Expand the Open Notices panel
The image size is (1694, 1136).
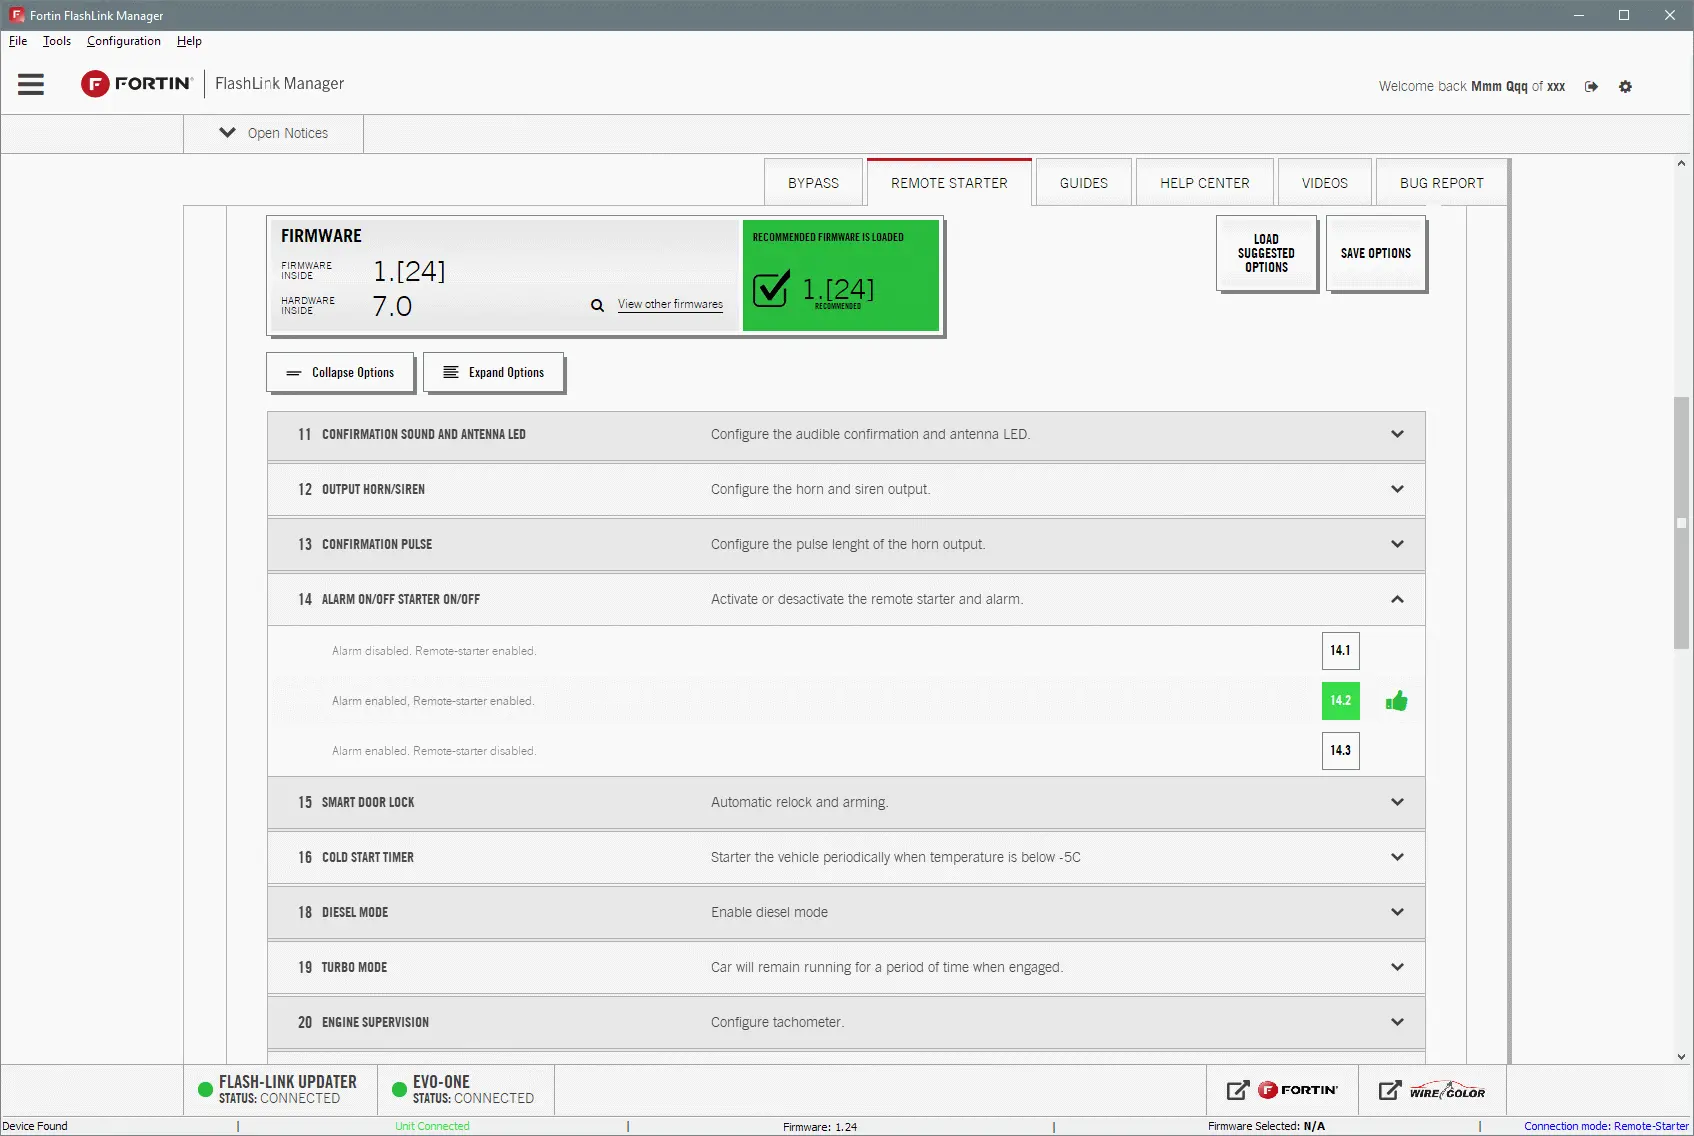click(273, 133)
